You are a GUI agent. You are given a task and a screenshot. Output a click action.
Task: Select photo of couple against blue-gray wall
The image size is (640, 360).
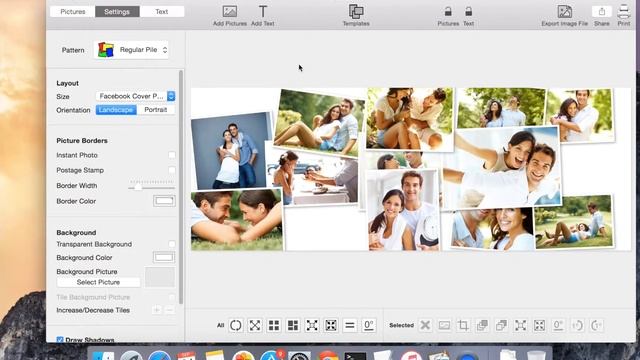[229, 151]
